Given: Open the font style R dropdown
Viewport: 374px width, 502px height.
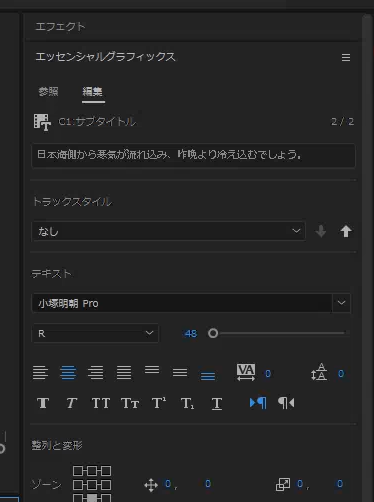Looking at the screenshot, I should [x=95, y=333].
